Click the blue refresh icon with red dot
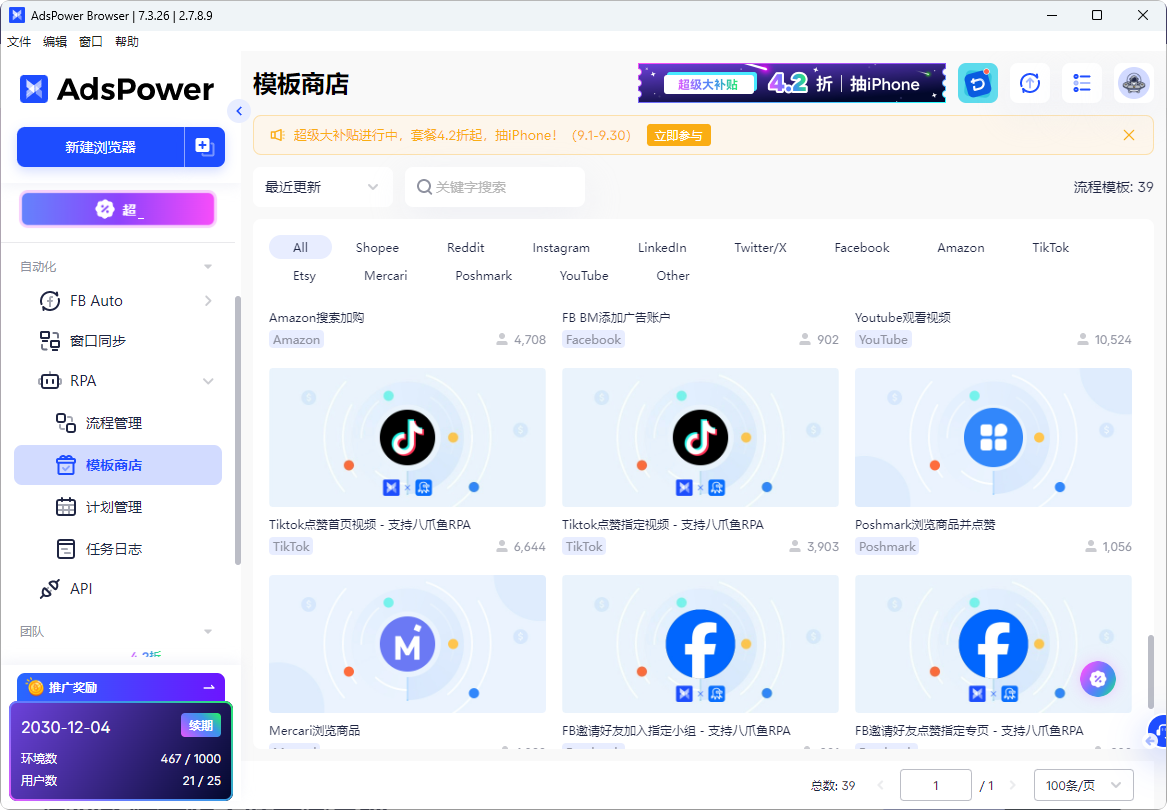1167x810 pixels. pyautogui.click(x=977, y=84)
